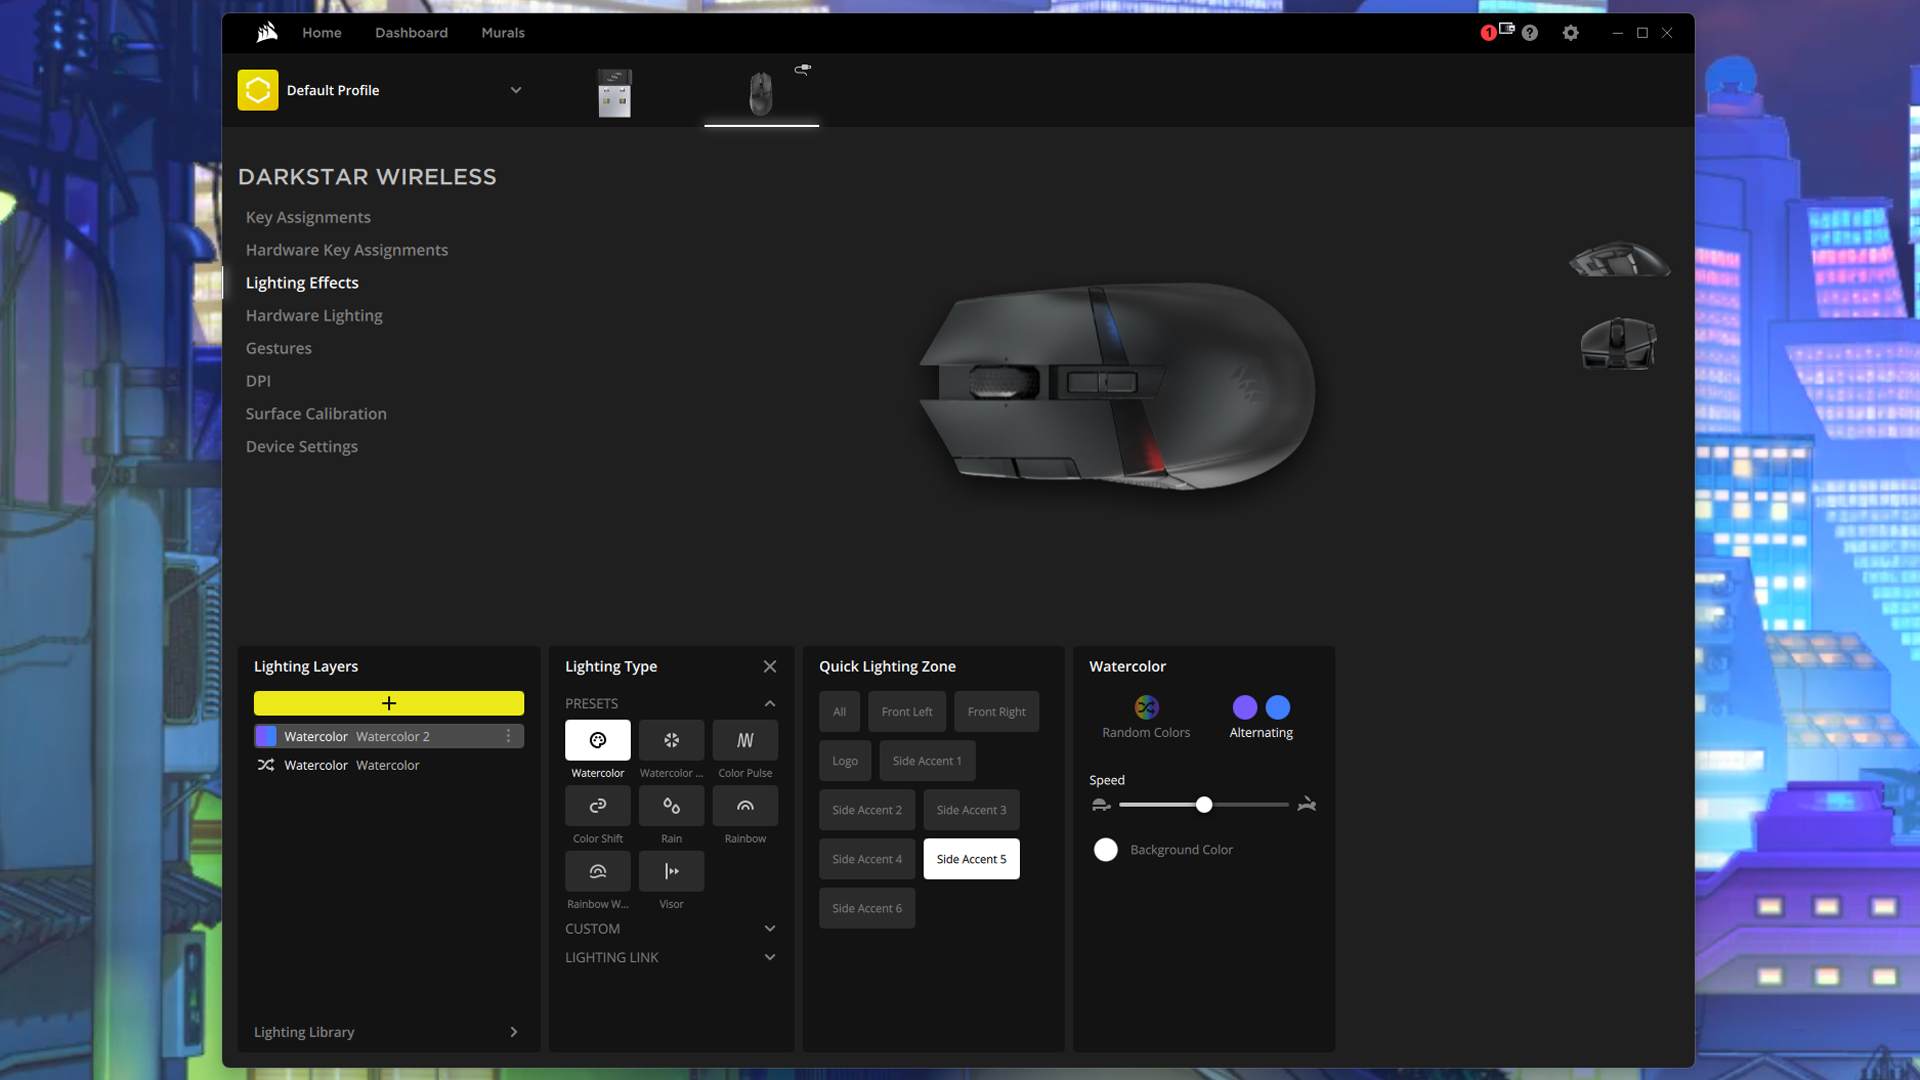Image resolution: width=1920 pixels, height=1080 pixels.
Task: Select the USB wireless receiver device
Action: (614, 92)
